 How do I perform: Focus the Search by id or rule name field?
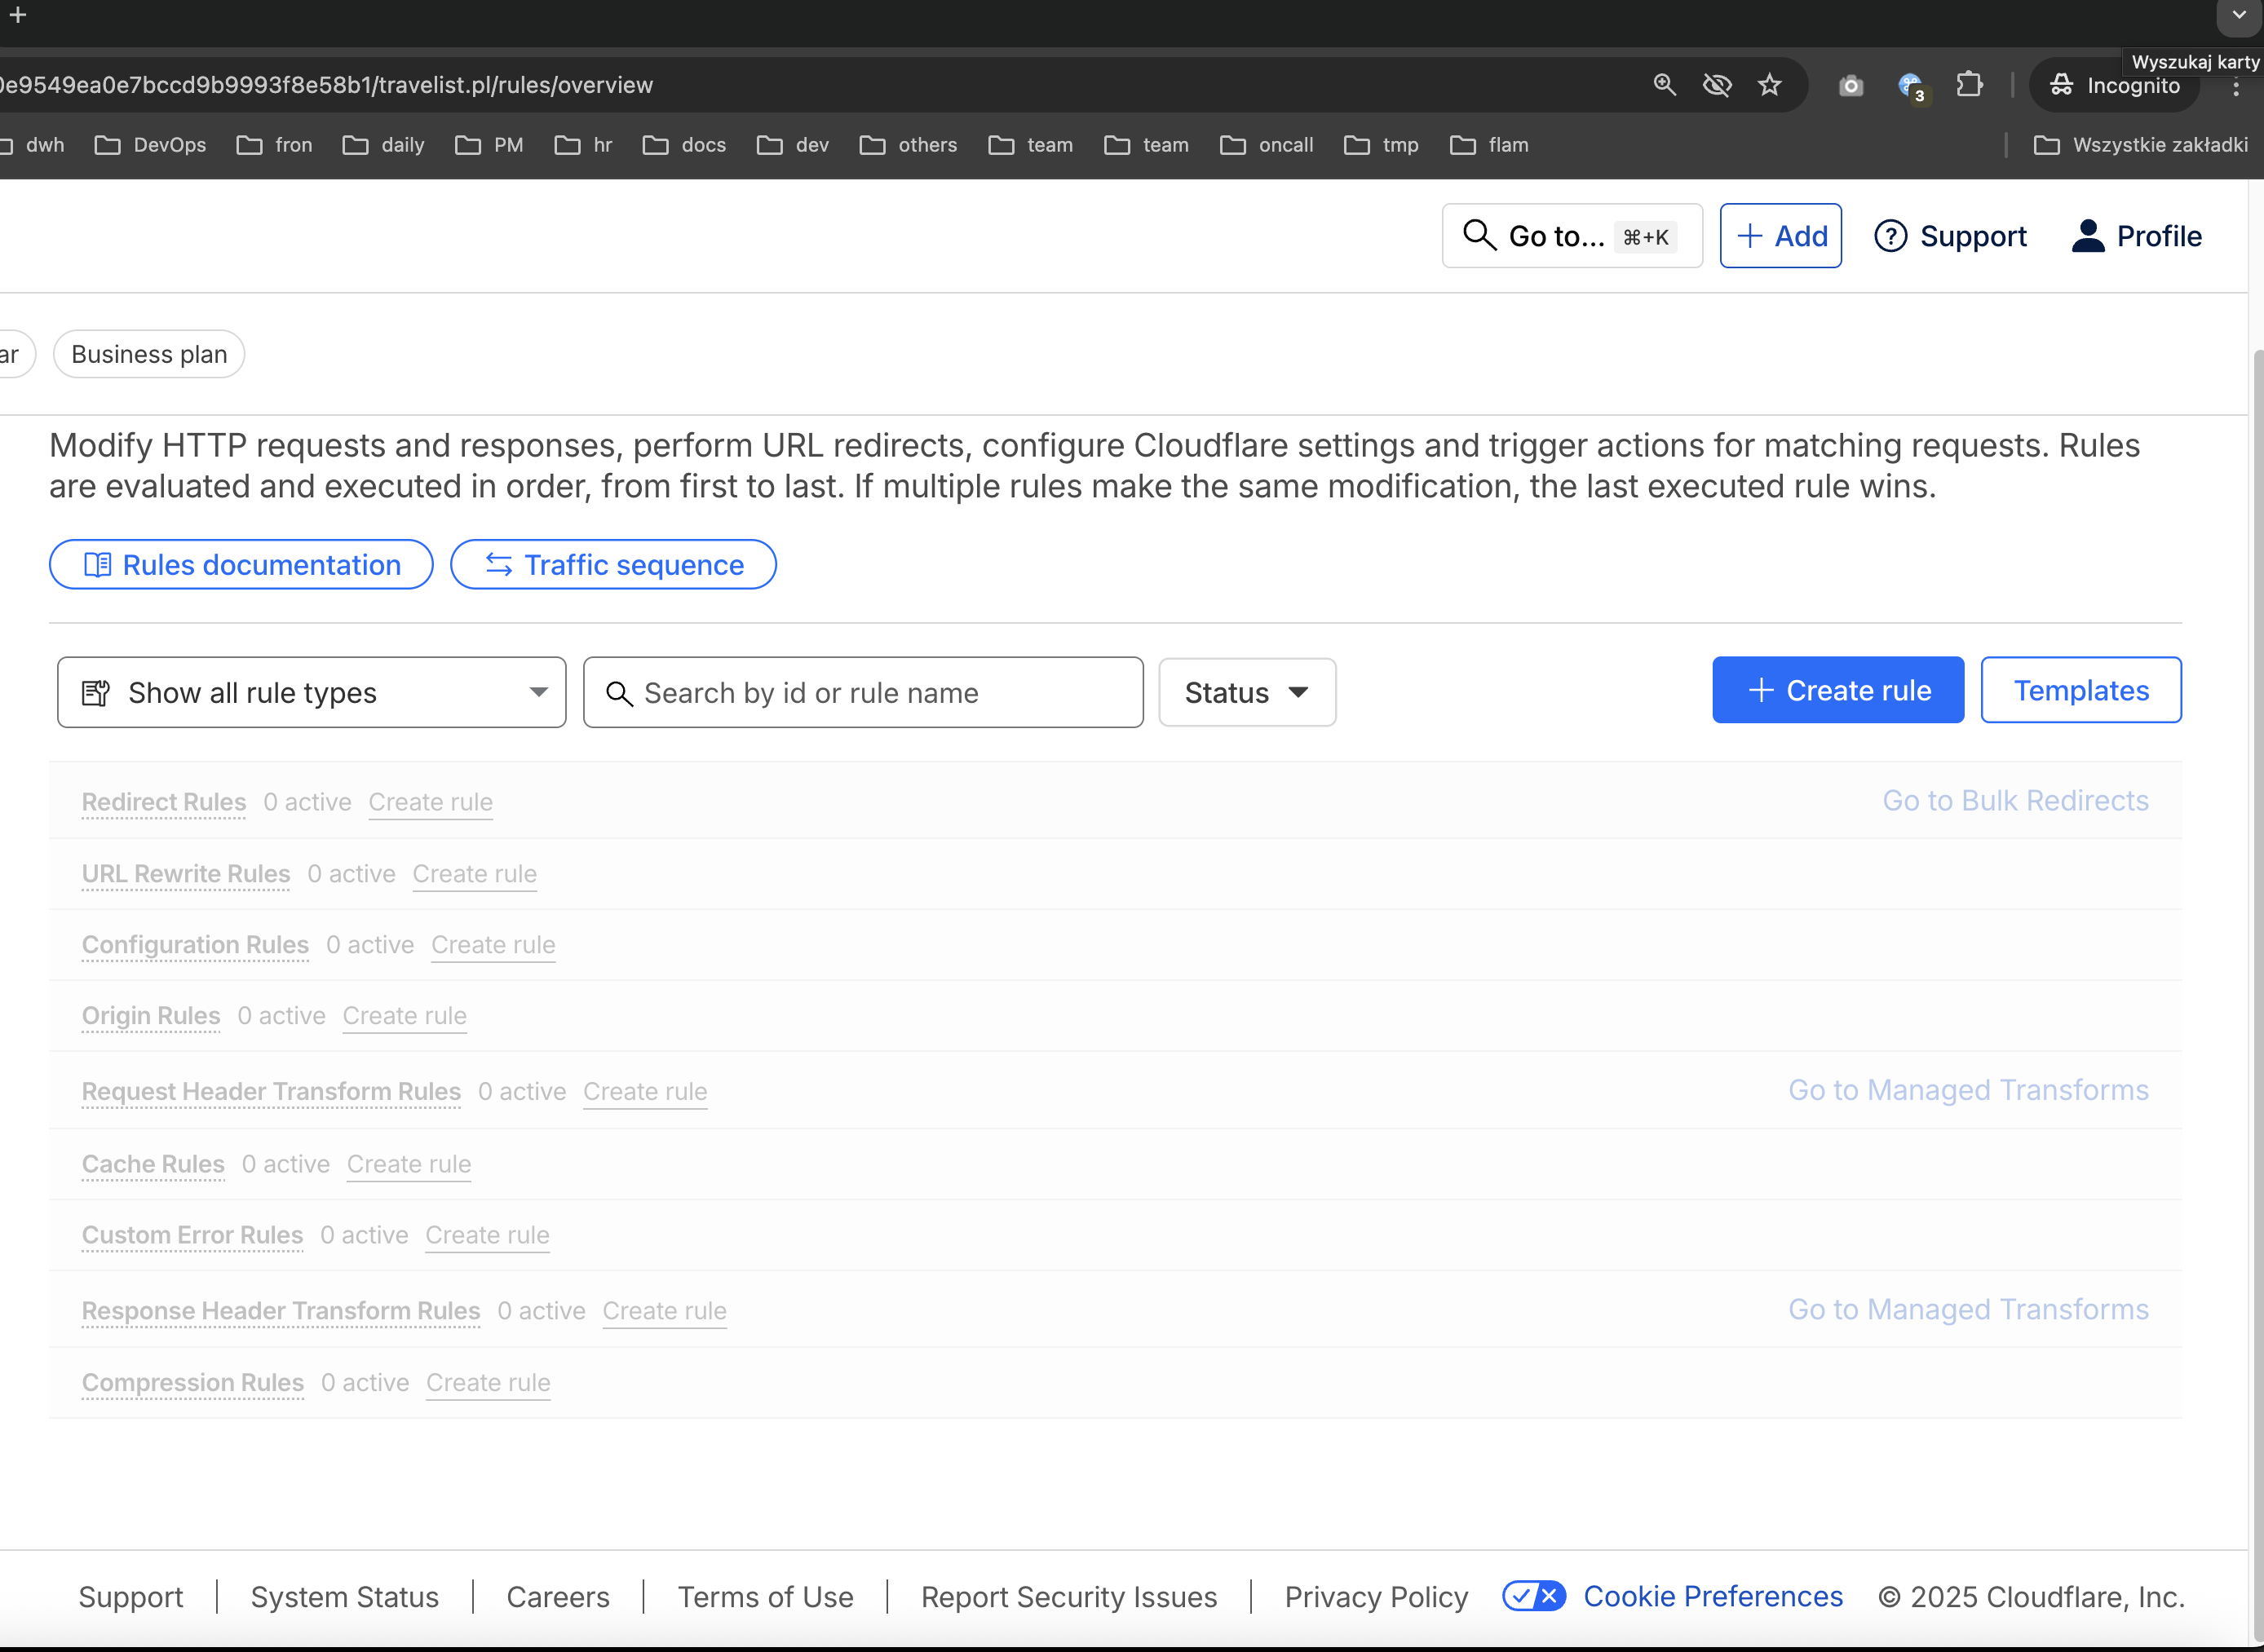(x=863, y=692)
